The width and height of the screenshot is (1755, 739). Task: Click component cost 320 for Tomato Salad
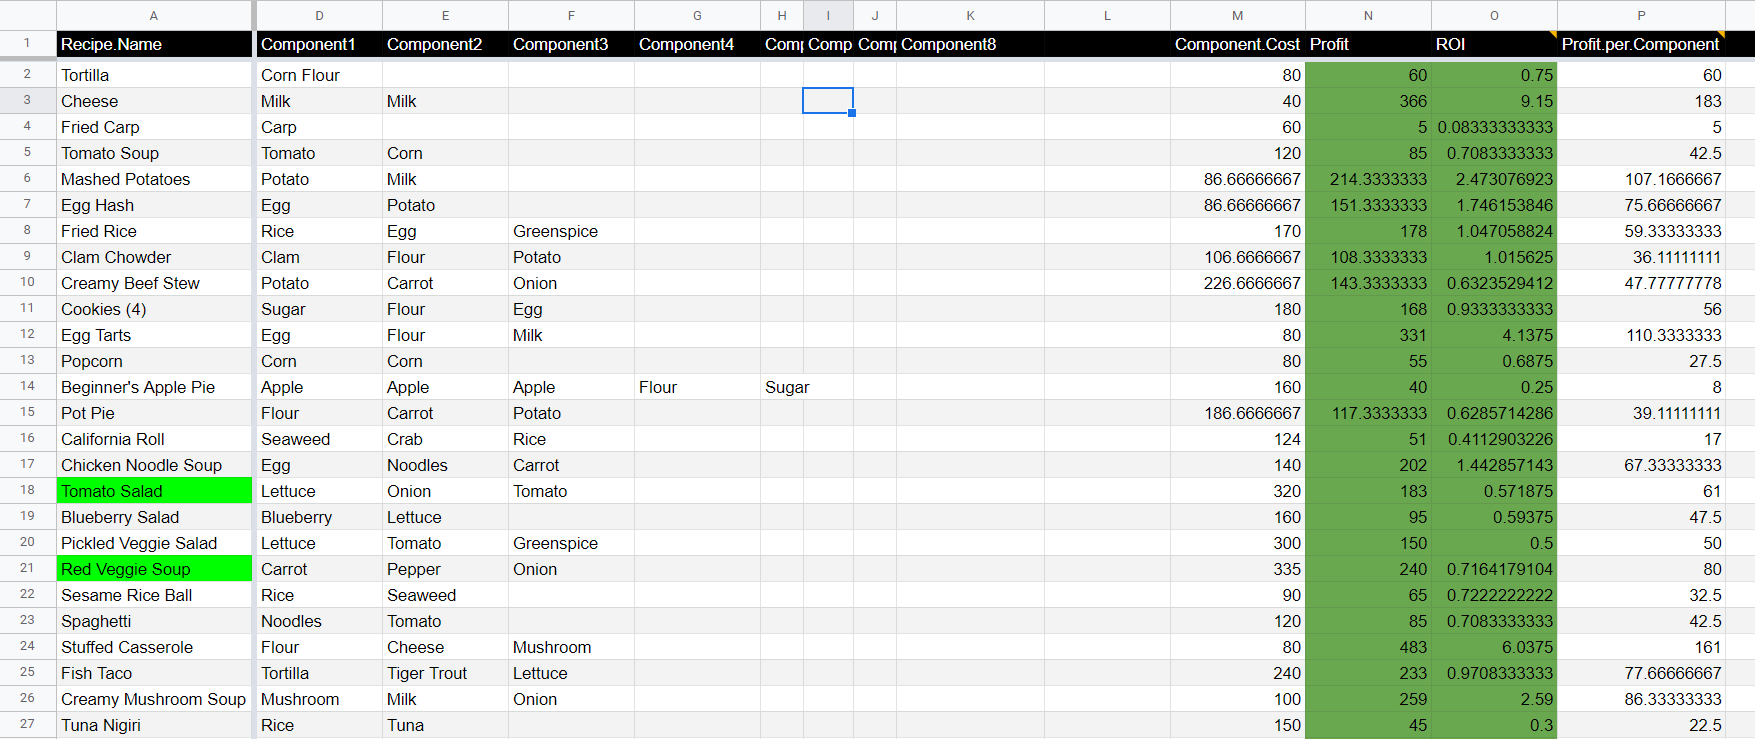point(1238,491)
